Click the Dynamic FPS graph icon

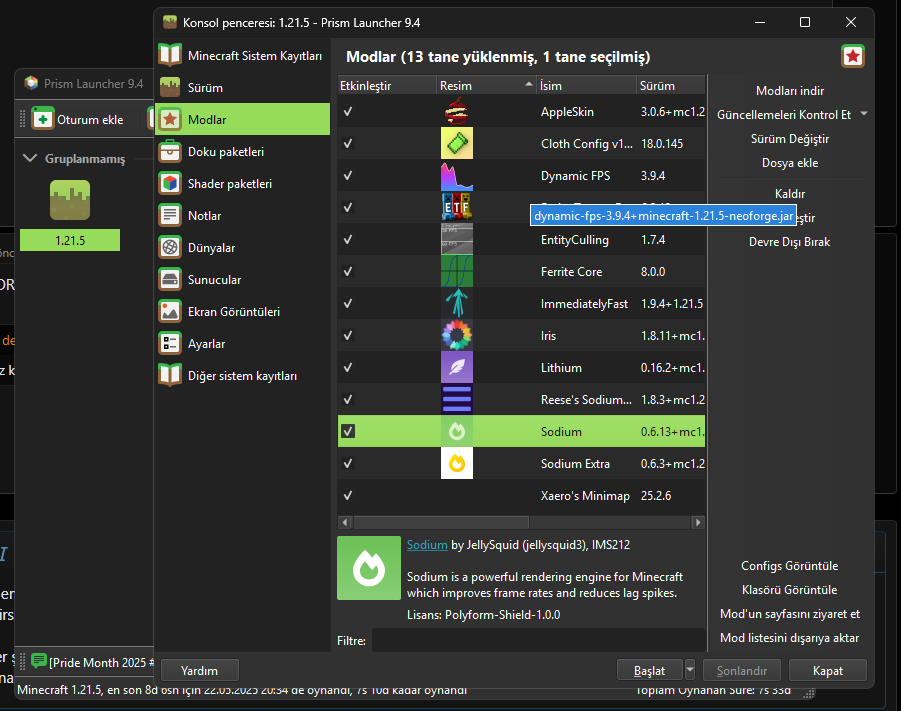click(457, 175)
